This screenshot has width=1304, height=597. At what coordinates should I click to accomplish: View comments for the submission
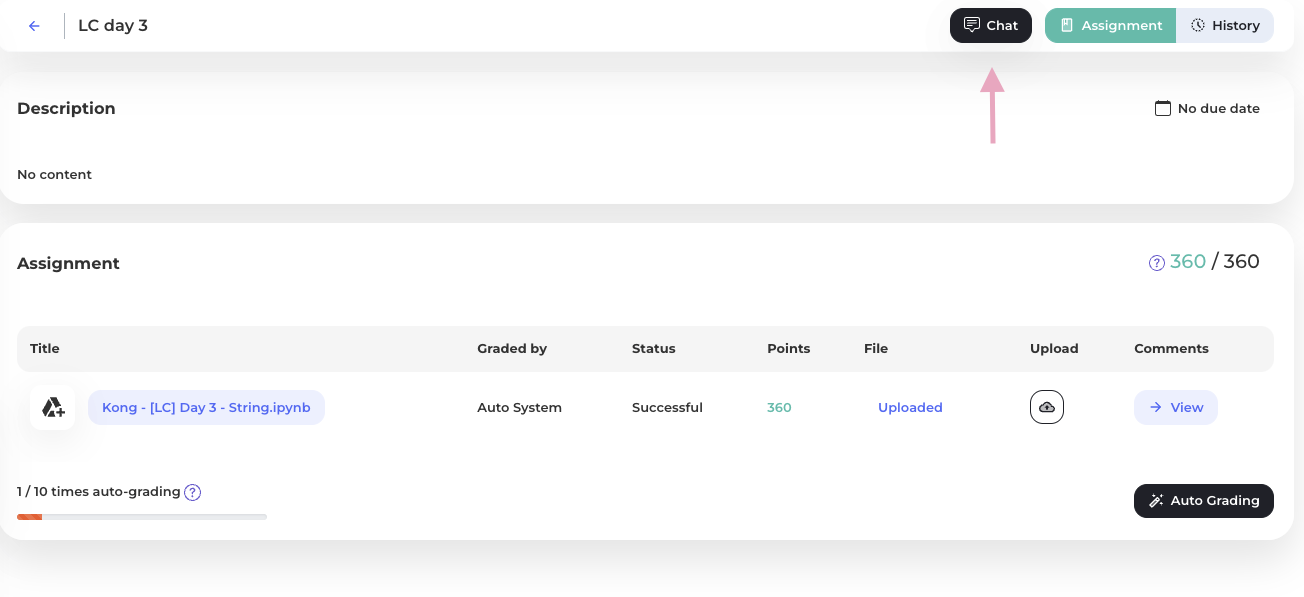1176,407
